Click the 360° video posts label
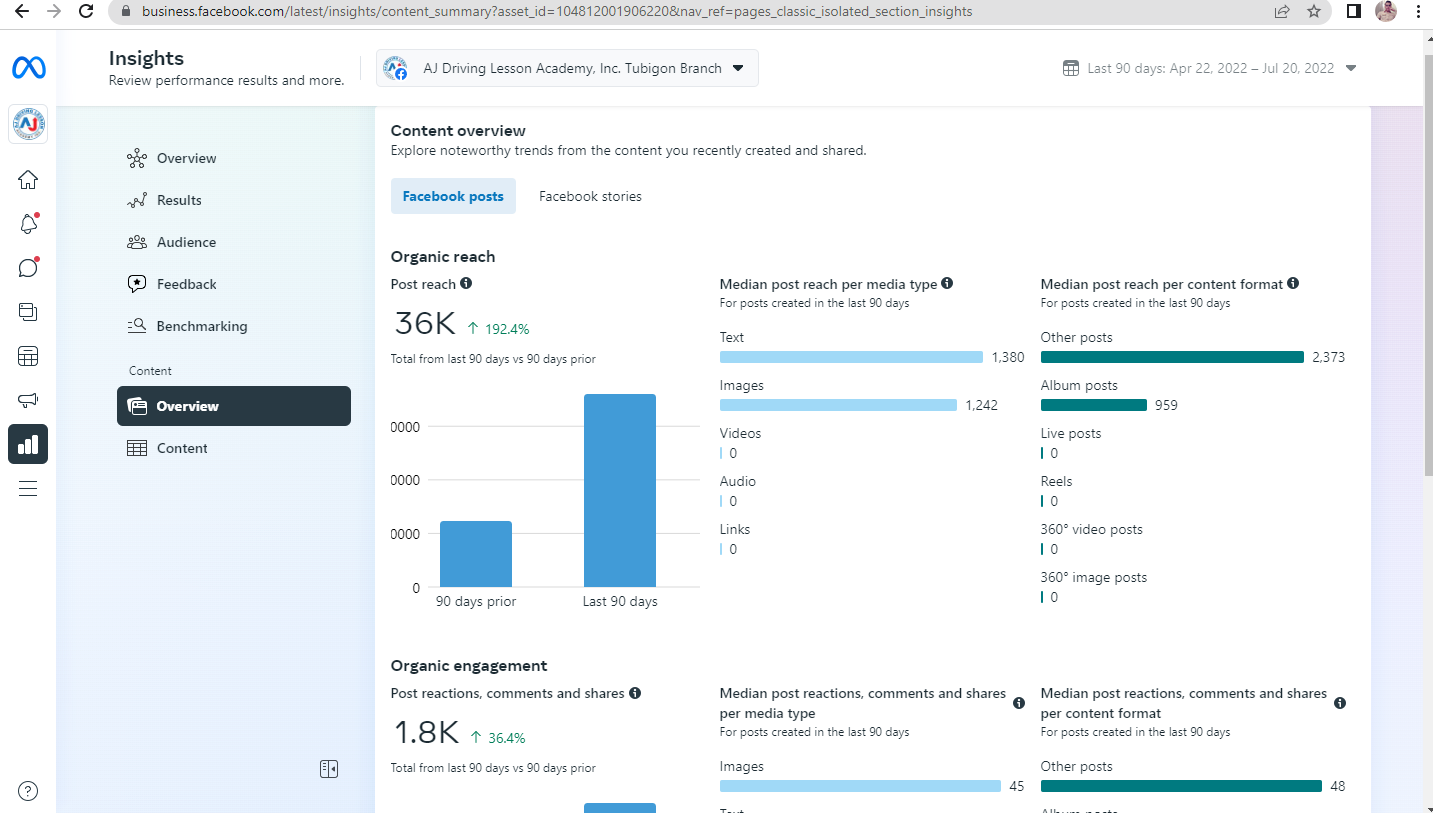The image size is (1433, 813). (x=1091, y=529)
